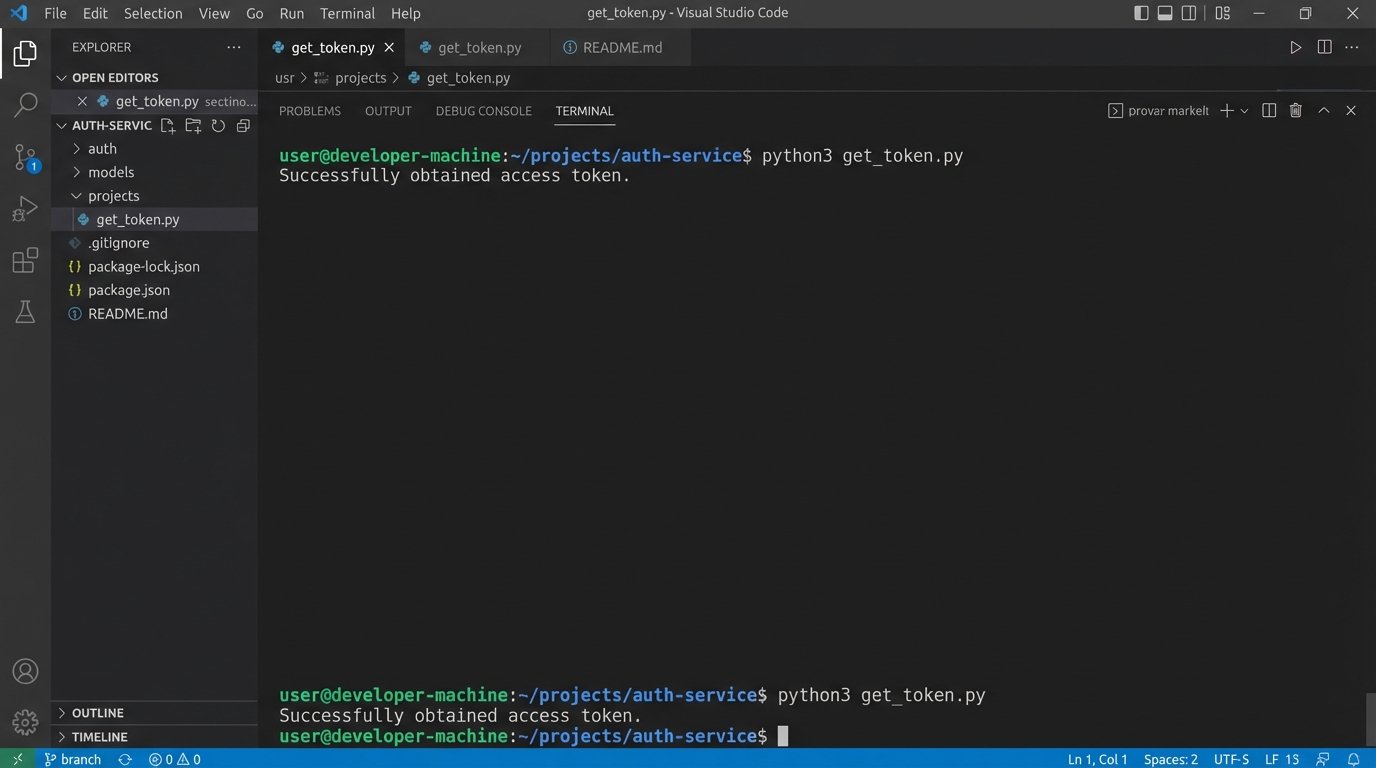Click the branch indicator in status bar
The height and width of the screenshot is (768, 1376).
coord(73,759)
